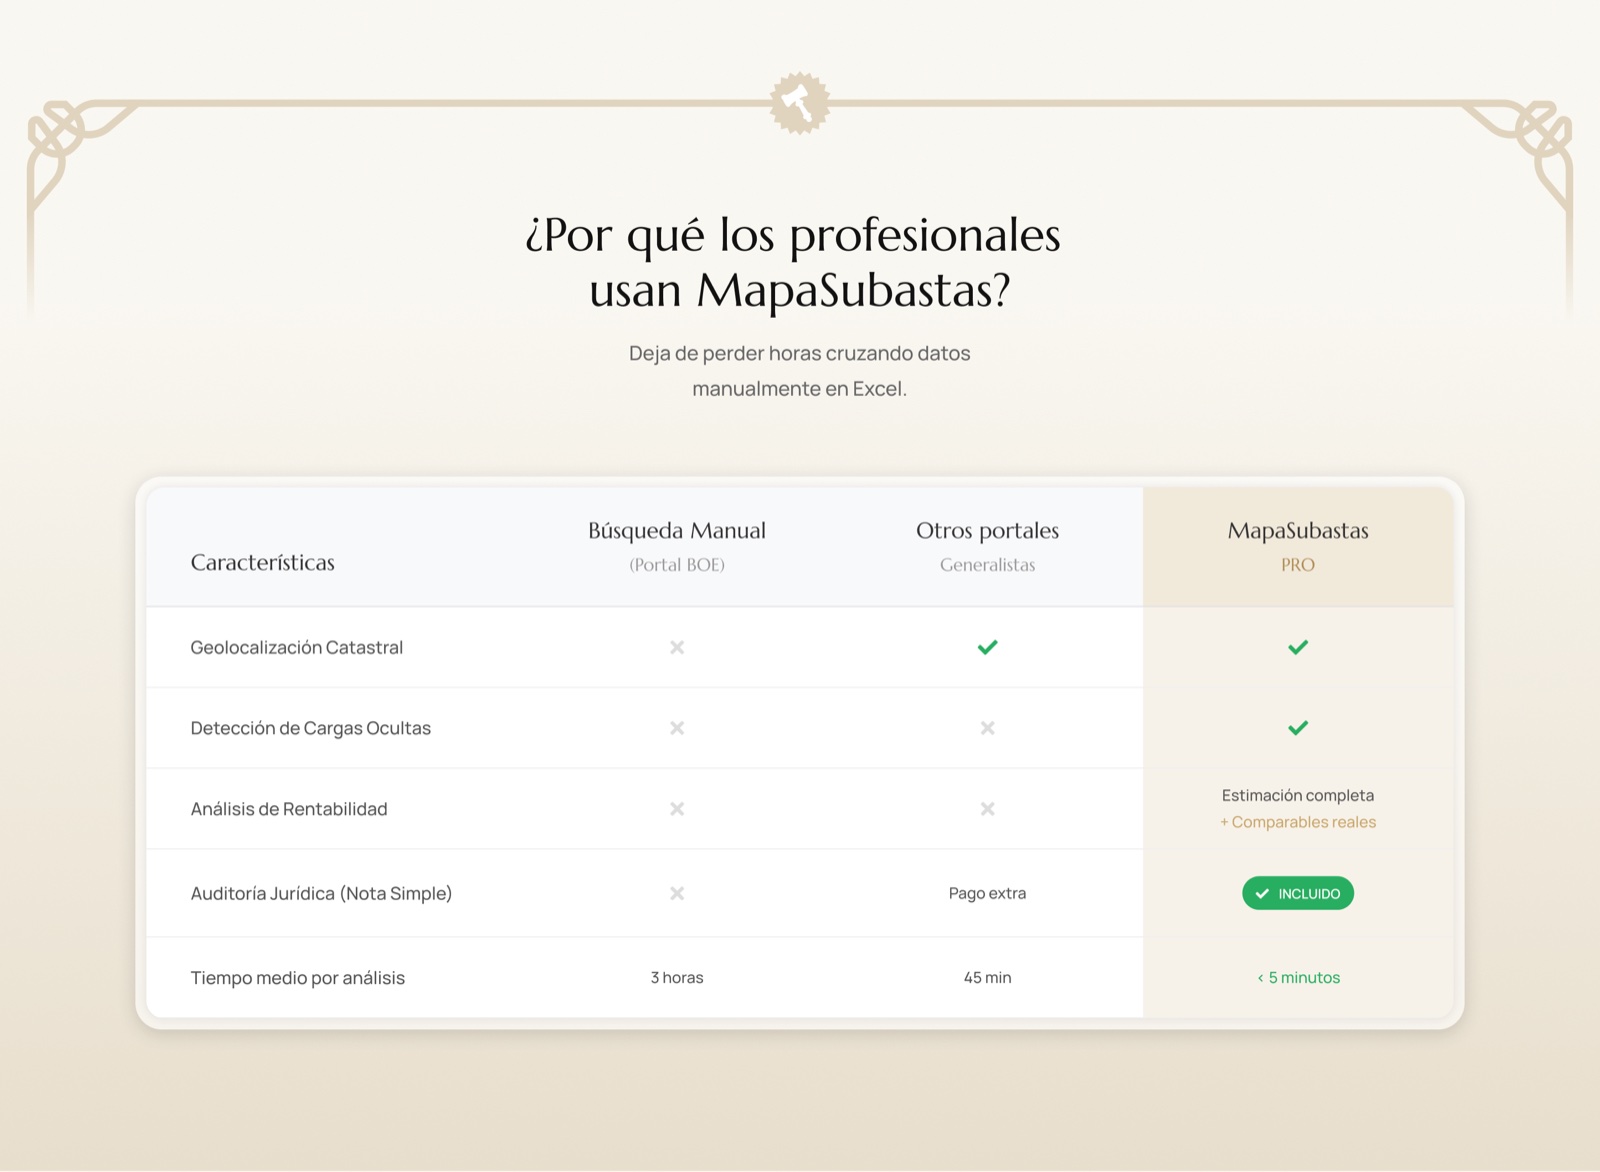Click the Detección de Cargas Ocultas row label
The image size is (1600, 1172).
pos(311,728)
